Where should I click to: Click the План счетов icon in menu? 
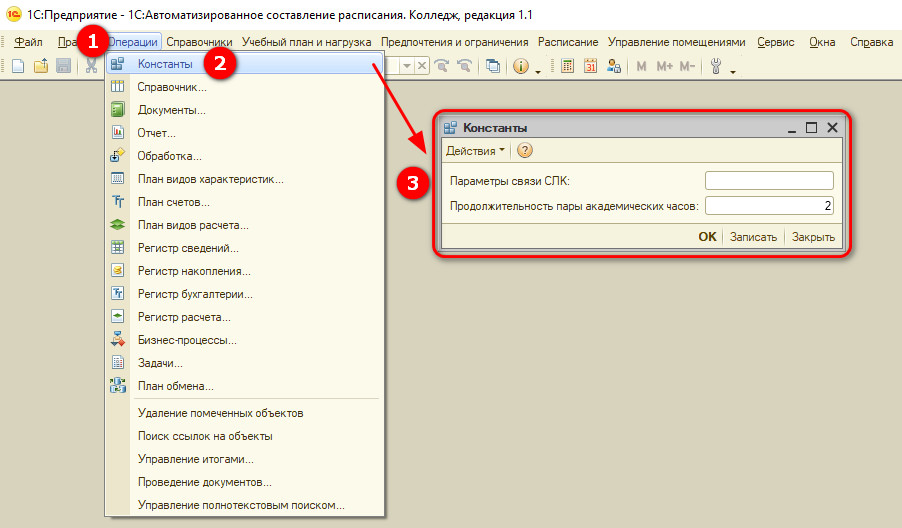coord(117,201)
